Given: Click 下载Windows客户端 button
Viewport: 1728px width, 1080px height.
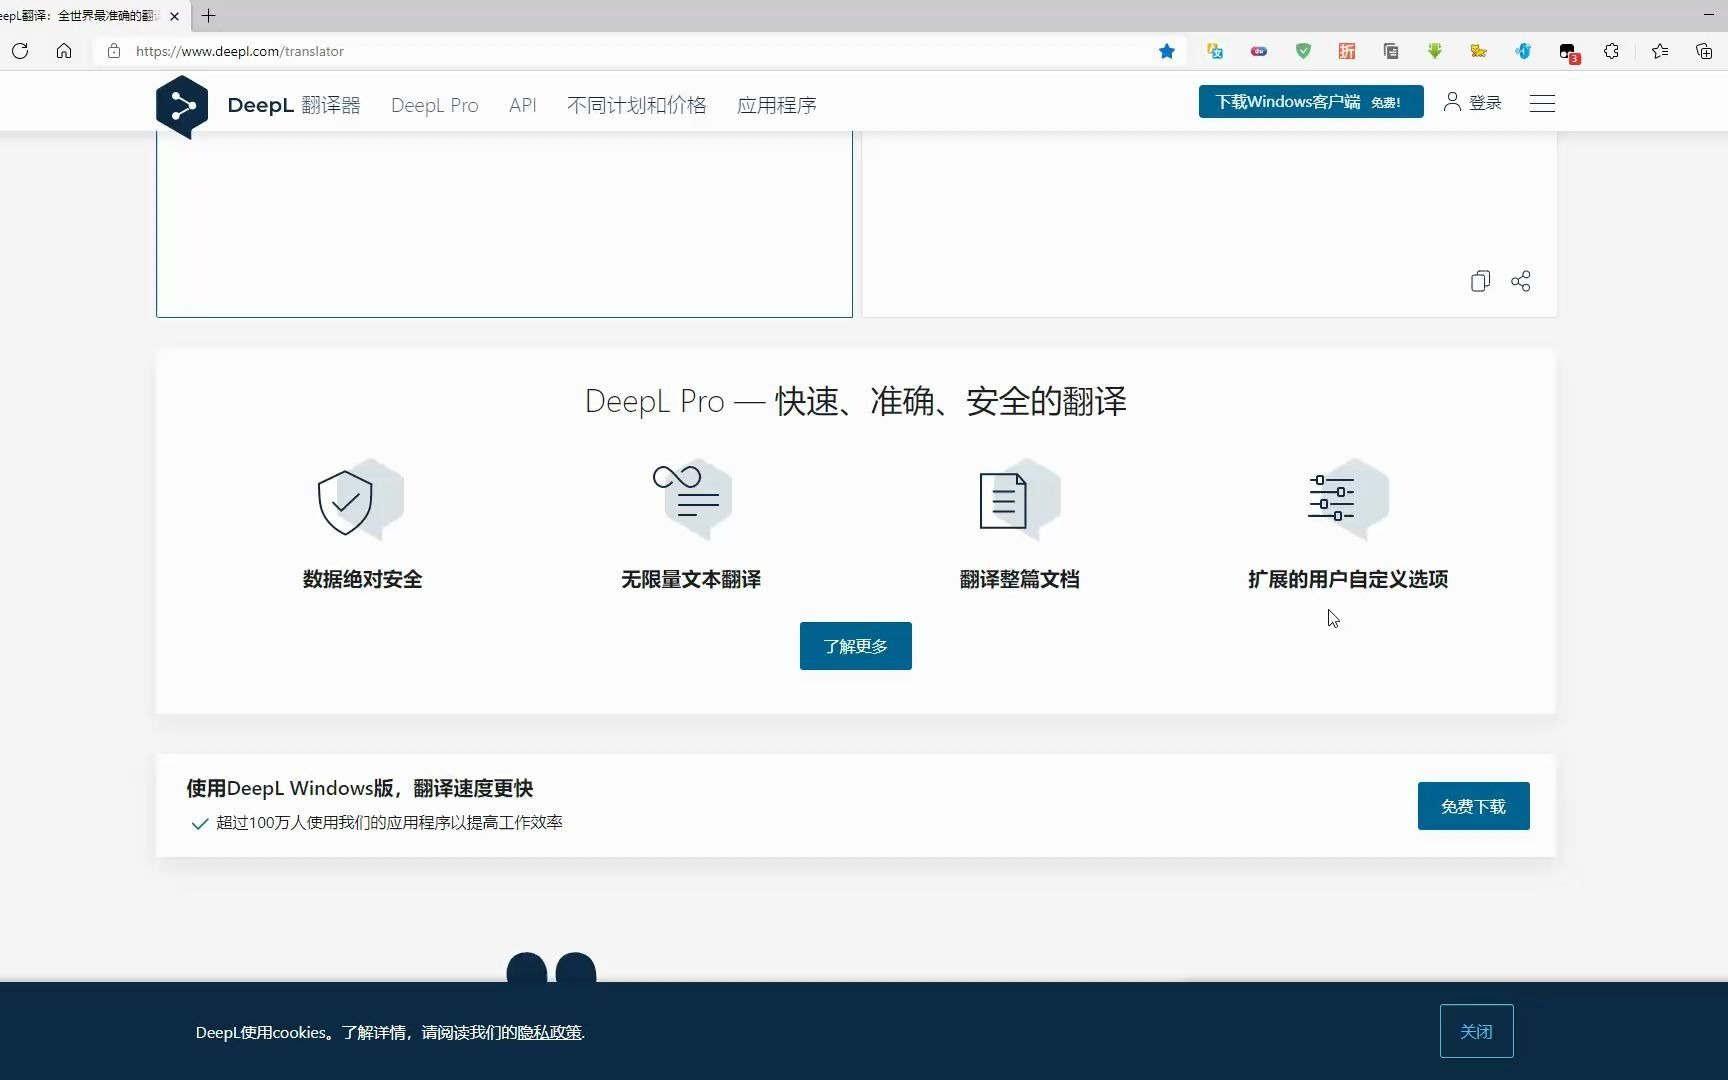Looking at the screenshot, I should (x=1311, y=102).
